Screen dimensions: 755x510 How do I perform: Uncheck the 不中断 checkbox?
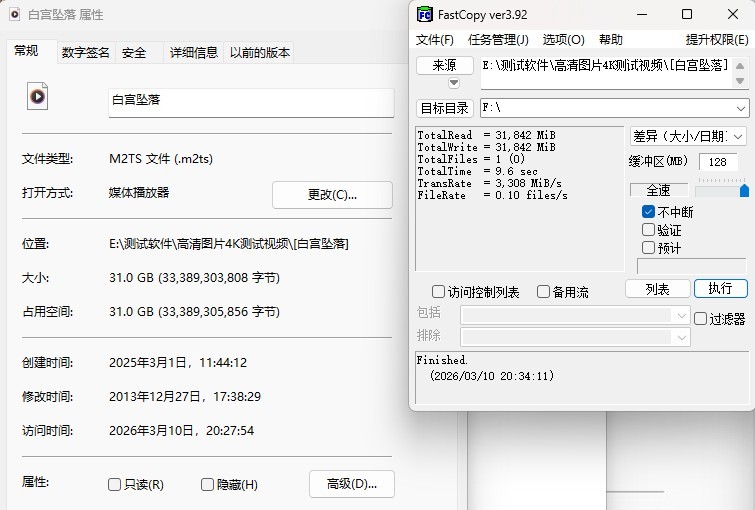648,212
